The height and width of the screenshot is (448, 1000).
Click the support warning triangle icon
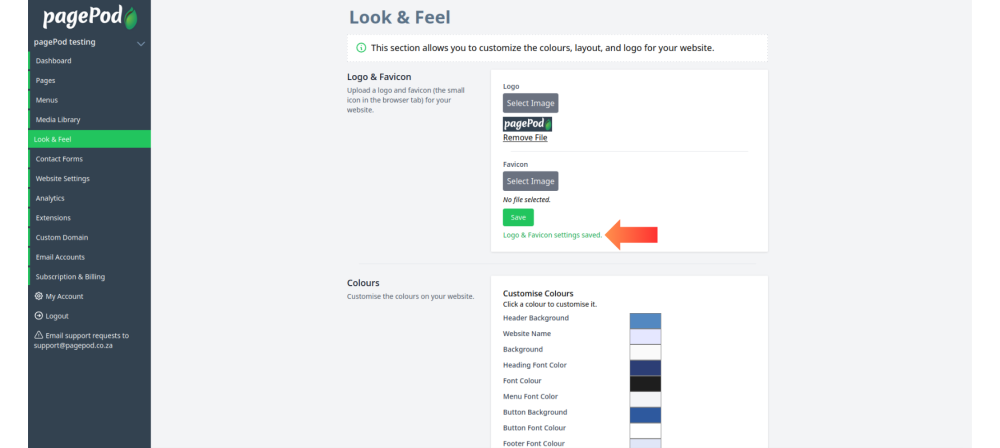tap(39, 335)
